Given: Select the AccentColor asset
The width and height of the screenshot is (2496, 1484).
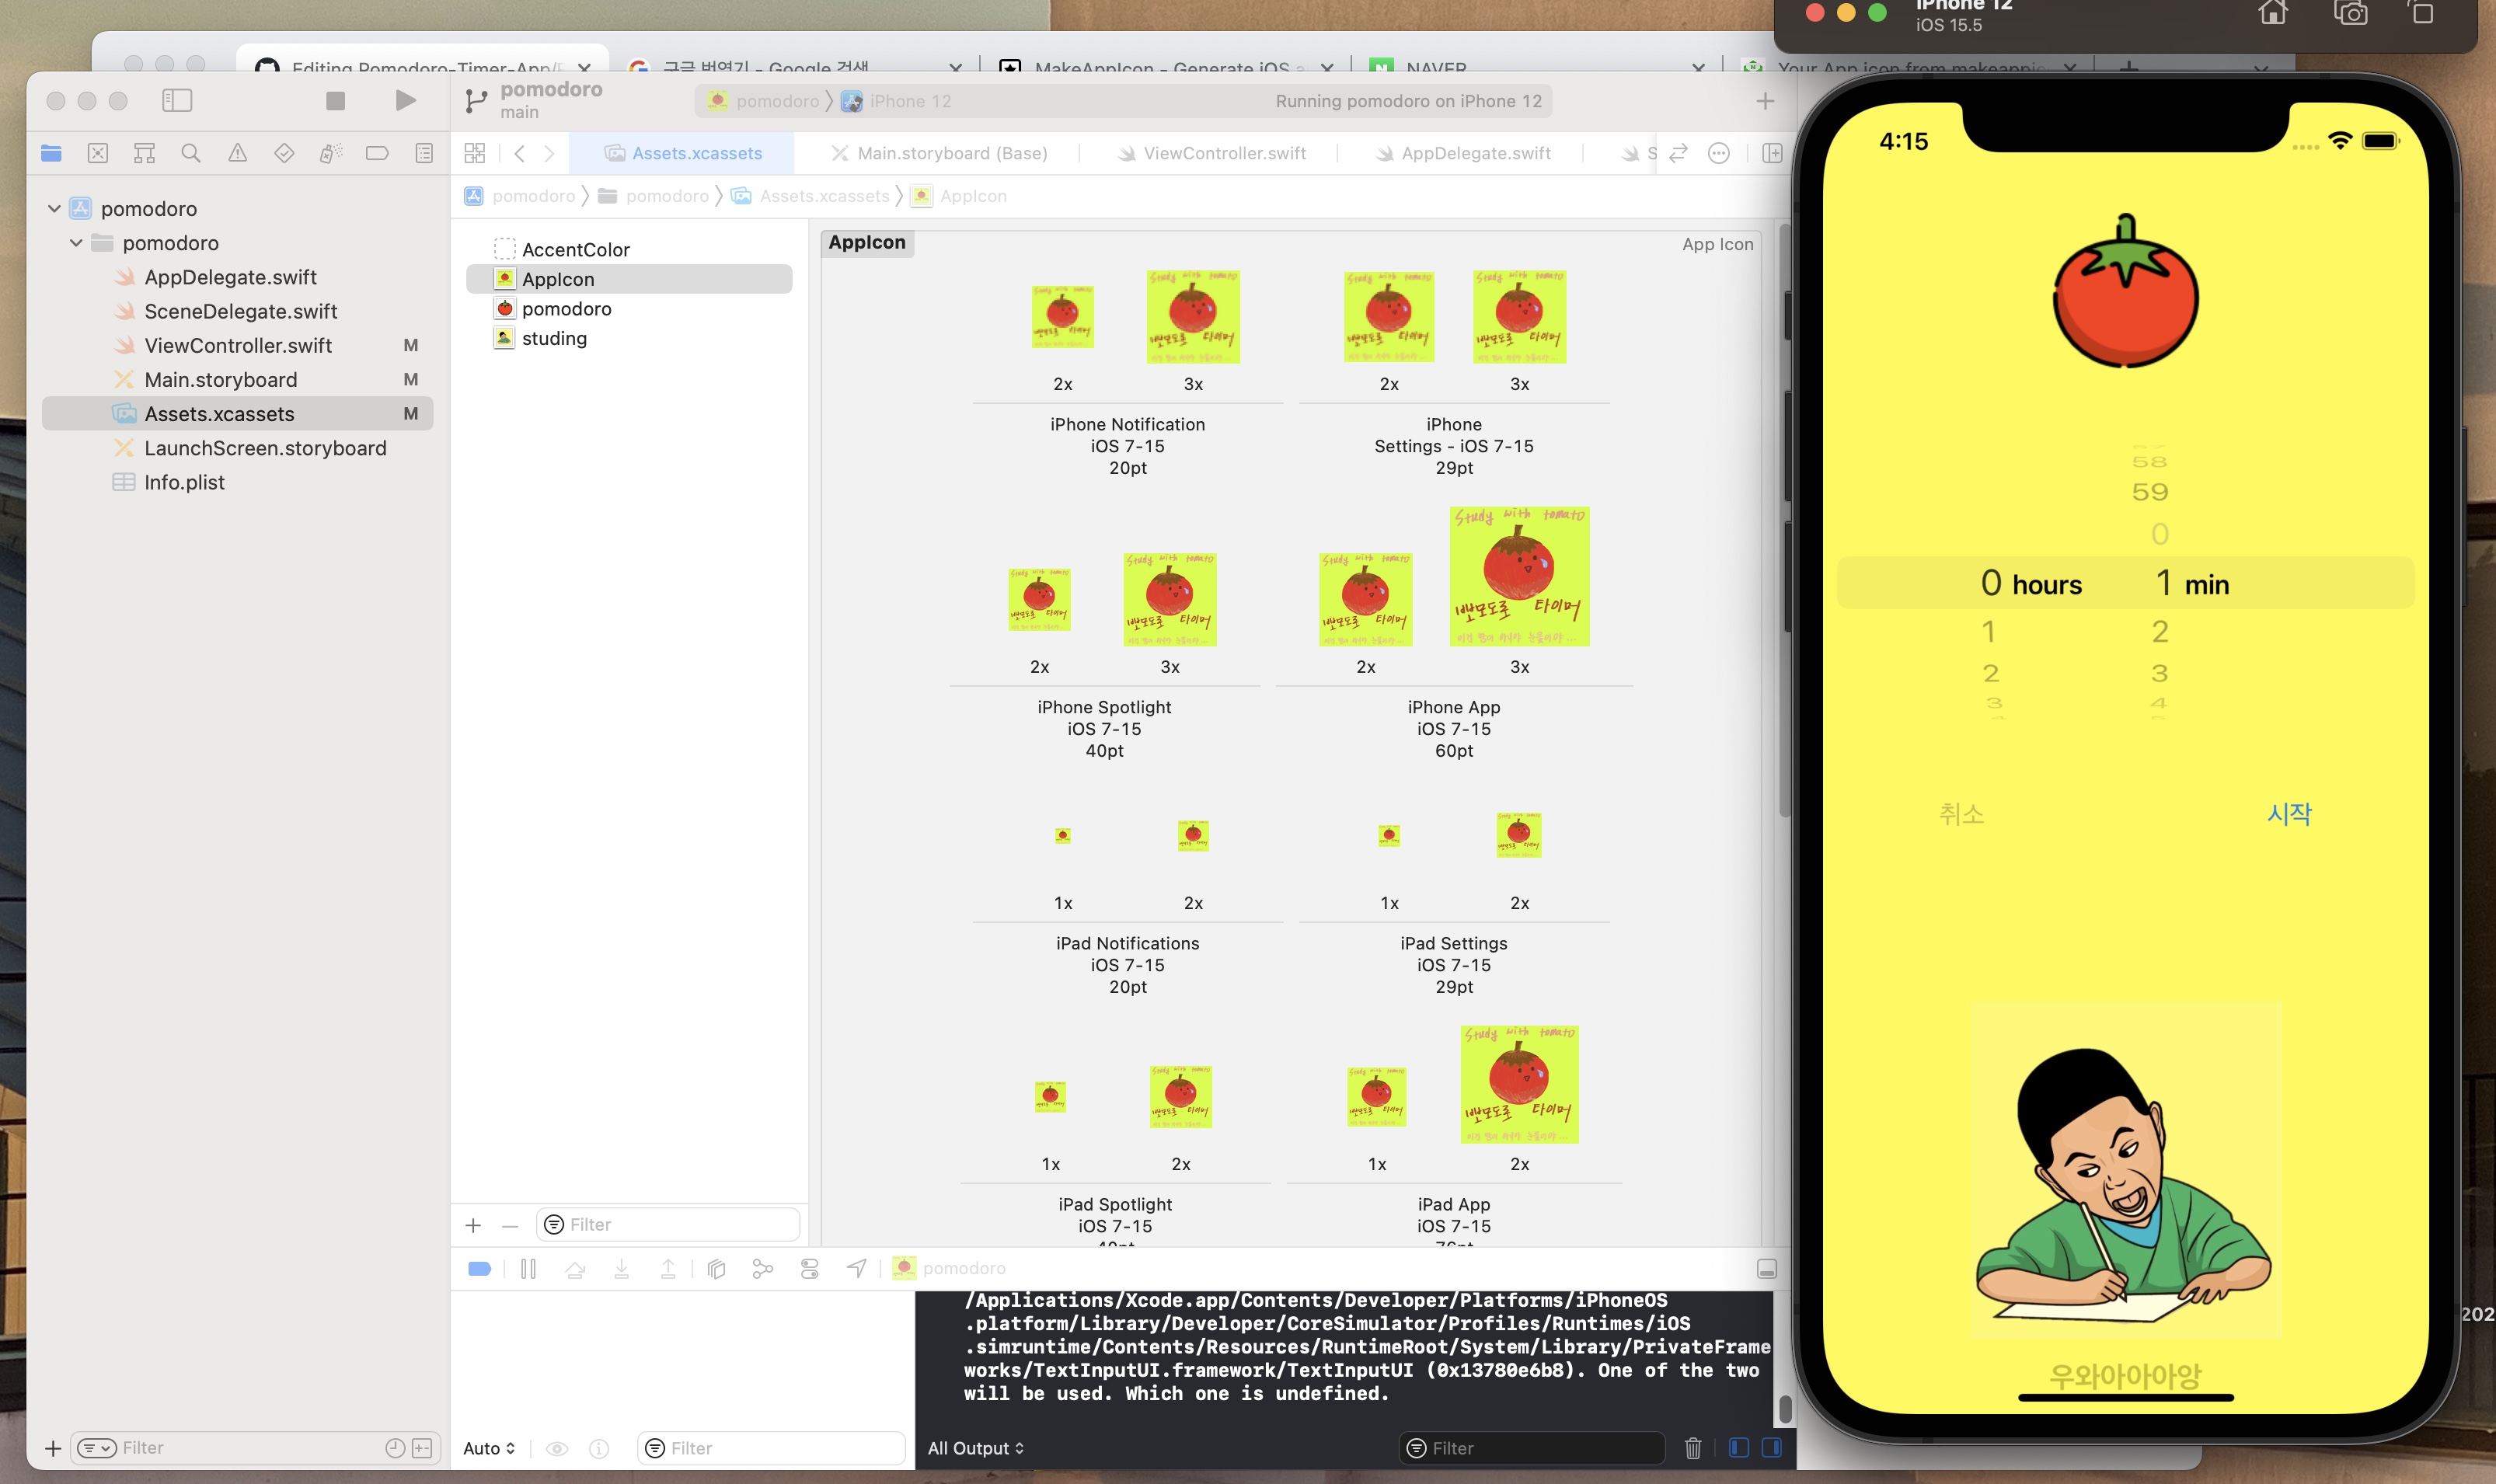Looking at the screenshot, I should point(576,249).
